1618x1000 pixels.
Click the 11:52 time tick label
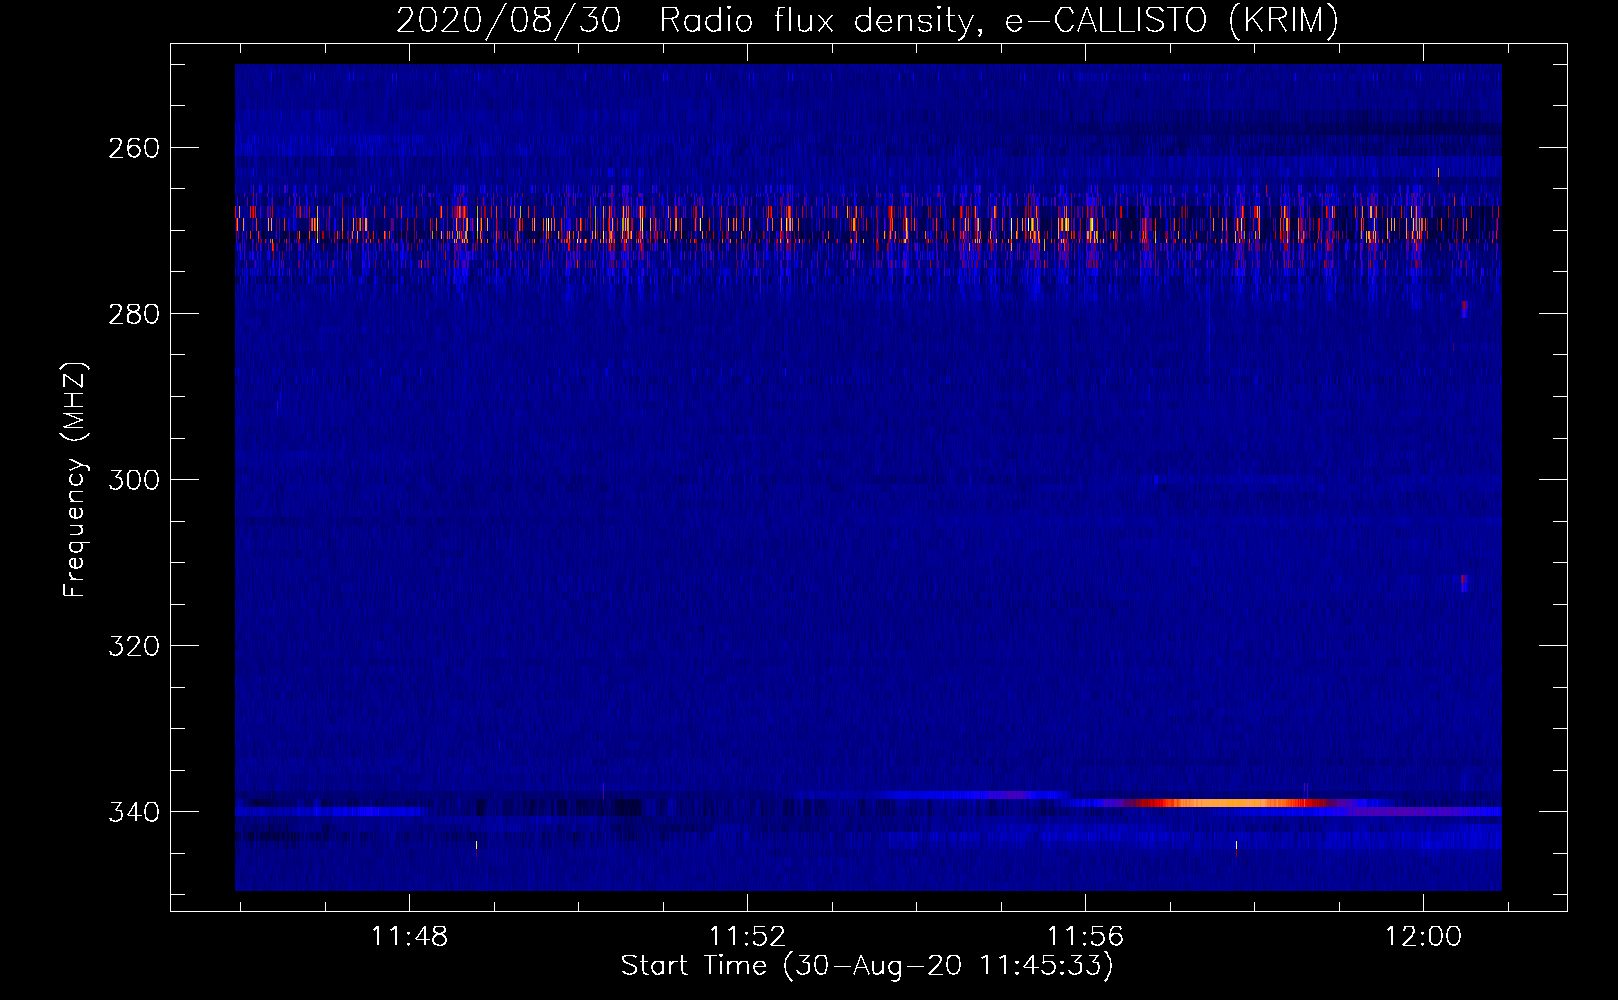(747, 937)
